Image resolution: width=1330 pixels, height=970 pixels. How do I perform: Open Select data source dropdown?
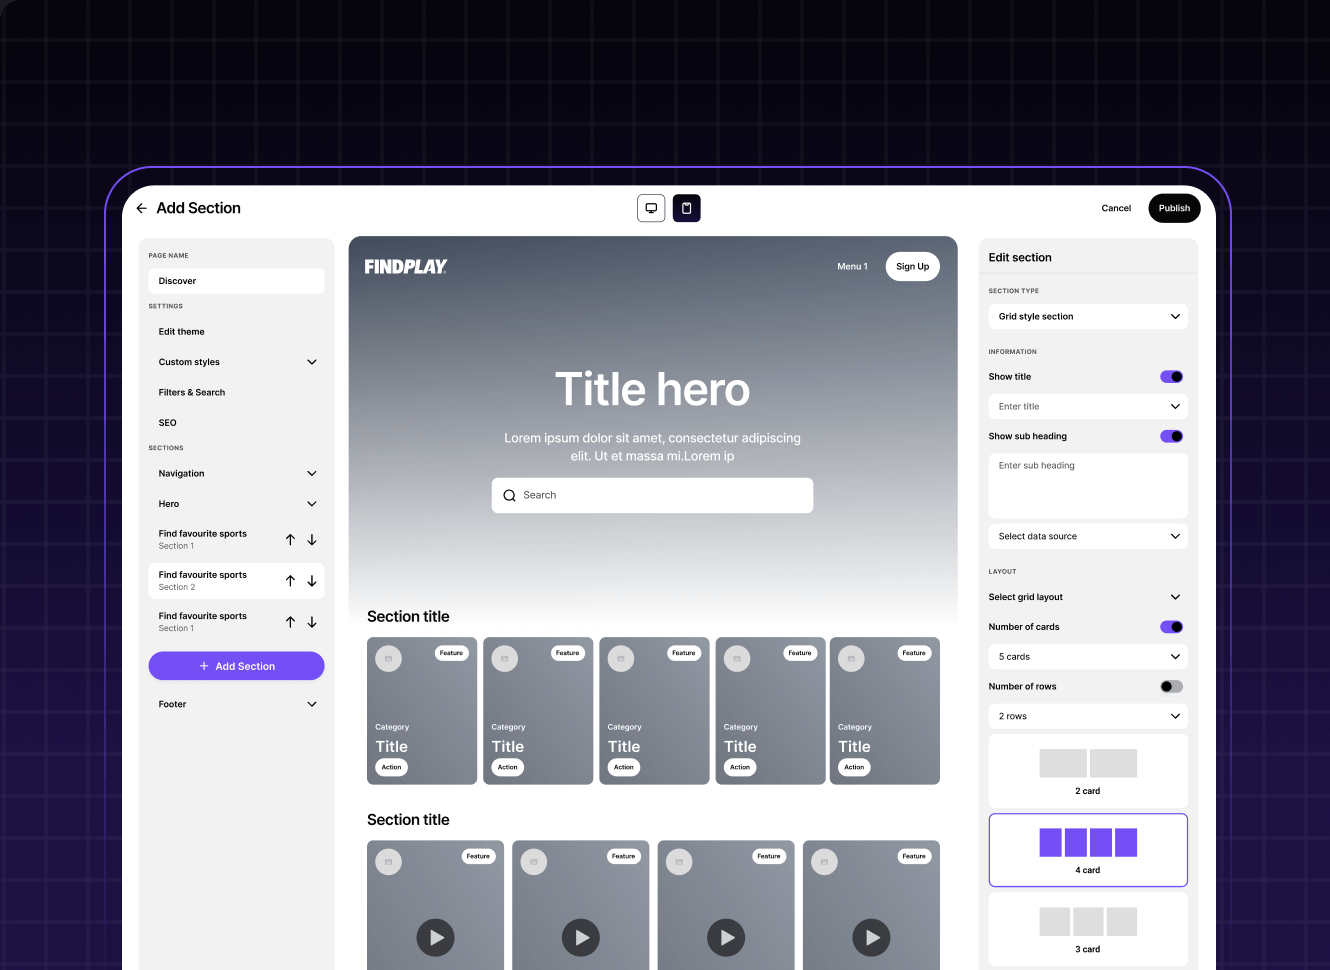point(1088,537)
